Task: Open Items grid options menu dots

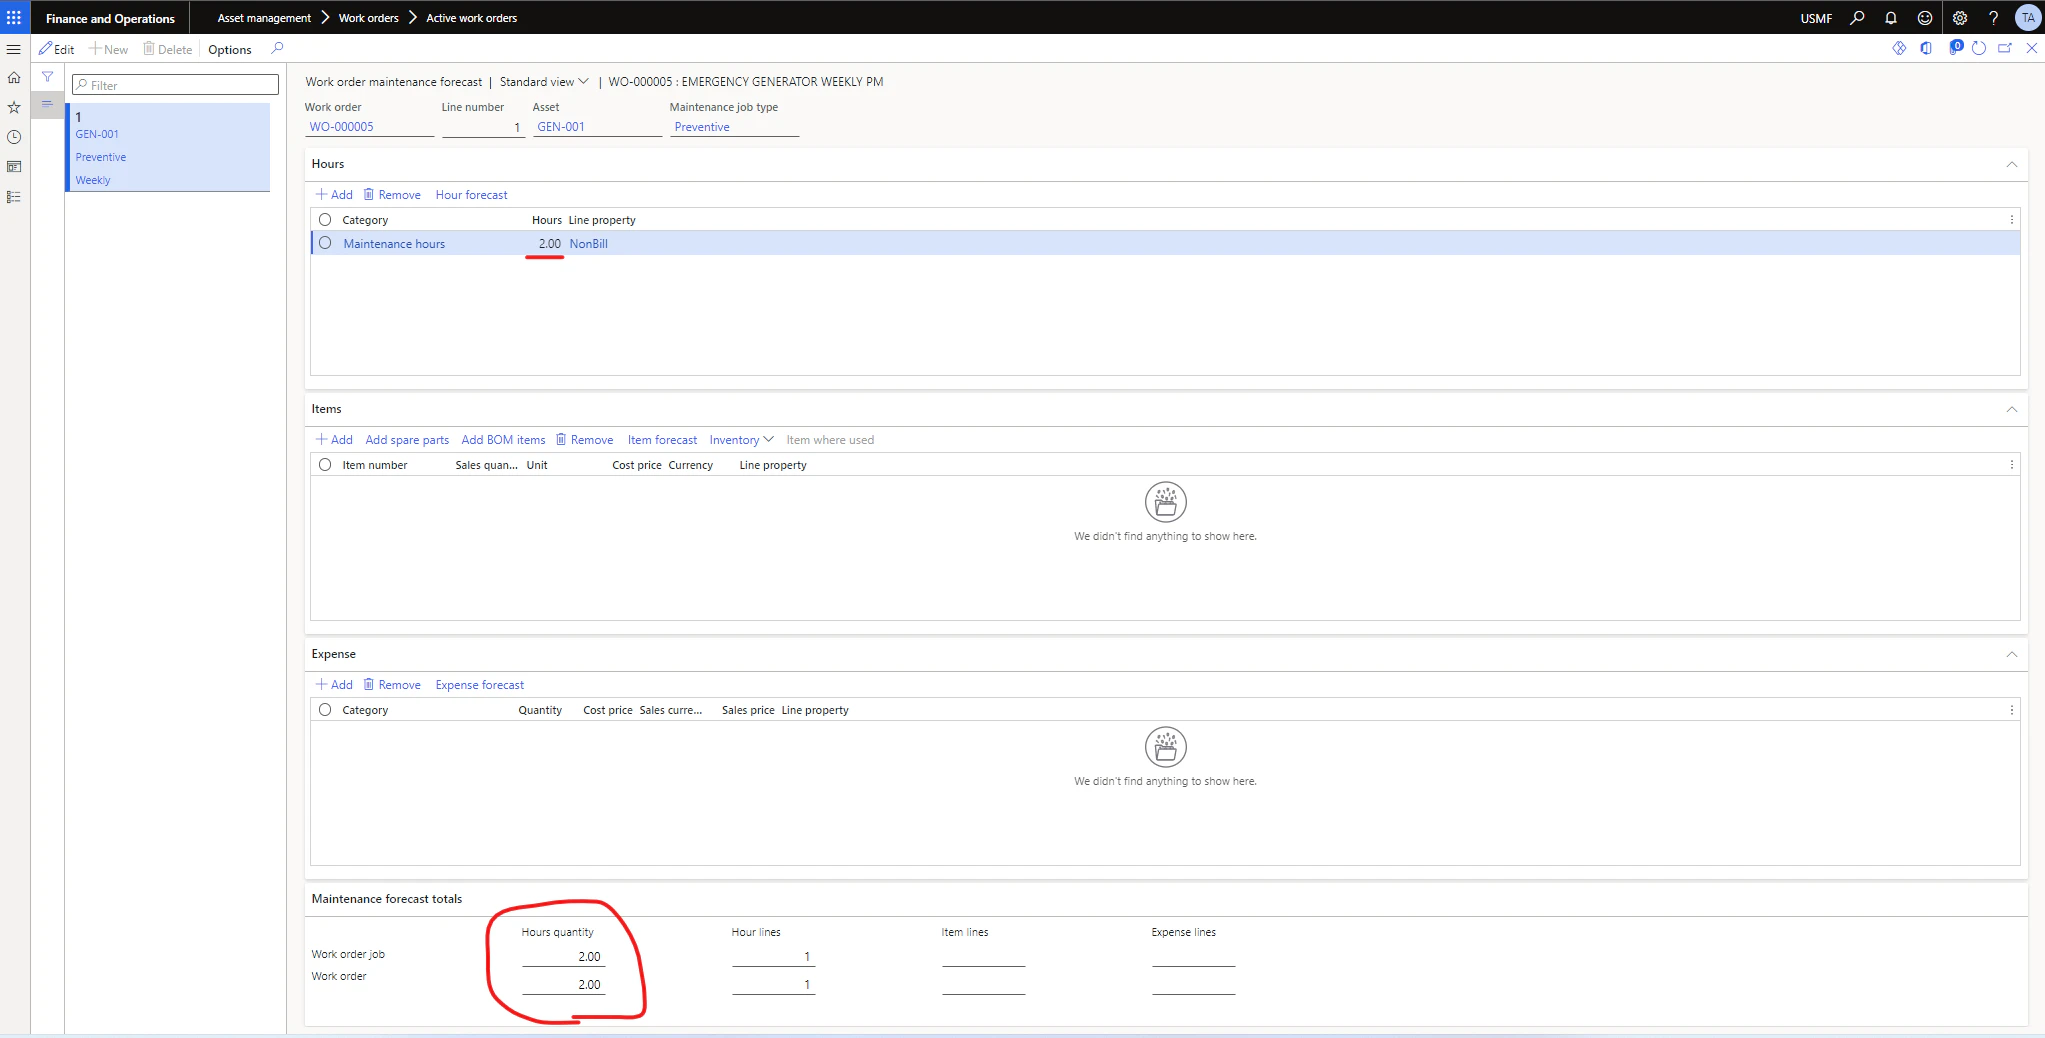Action: point(2012,465)
